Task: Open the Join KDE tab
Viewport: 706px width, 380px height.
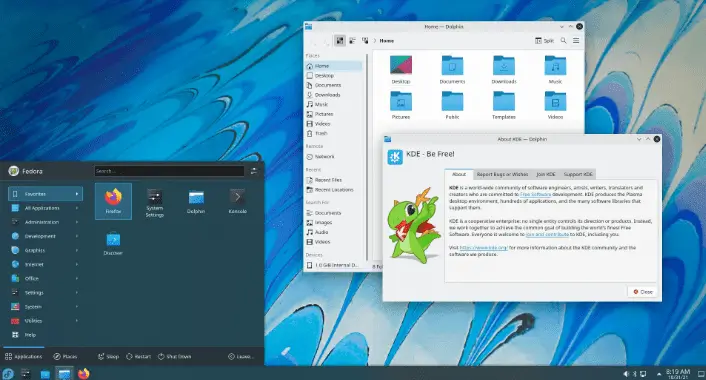Action: tap(545, 174)
